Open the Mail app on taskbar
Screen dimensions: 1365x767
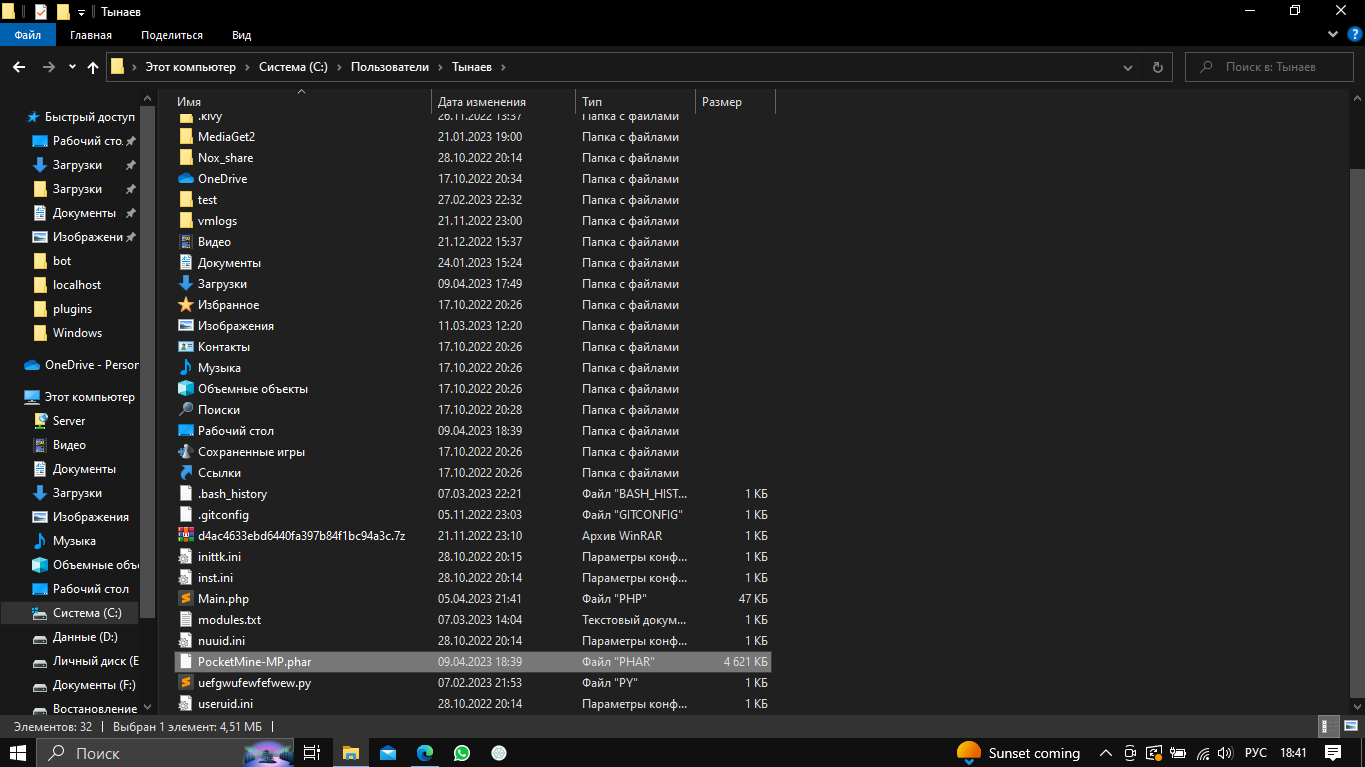point(387,753)
